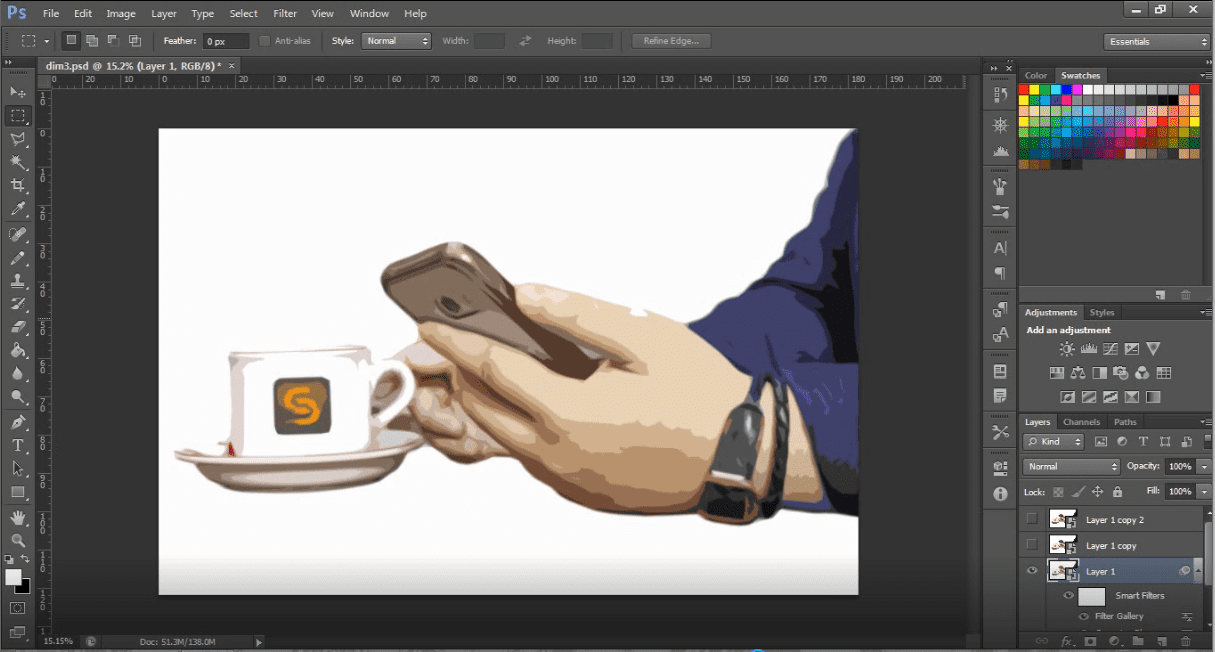Pick the Eyedropper tool
Screen dimensions: 1215x652
(18, 209)
